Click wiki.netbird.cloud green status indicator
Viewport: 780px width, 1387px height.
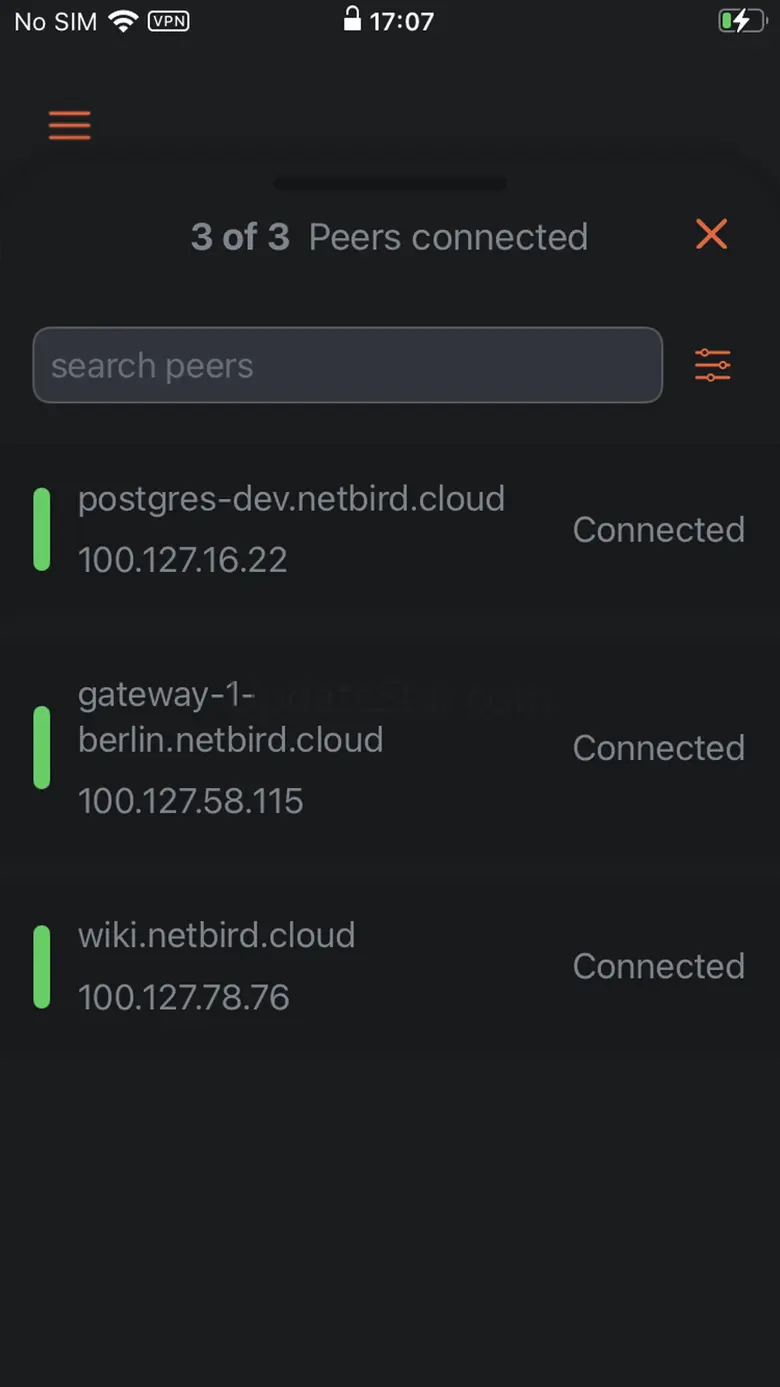coord(42,966)
